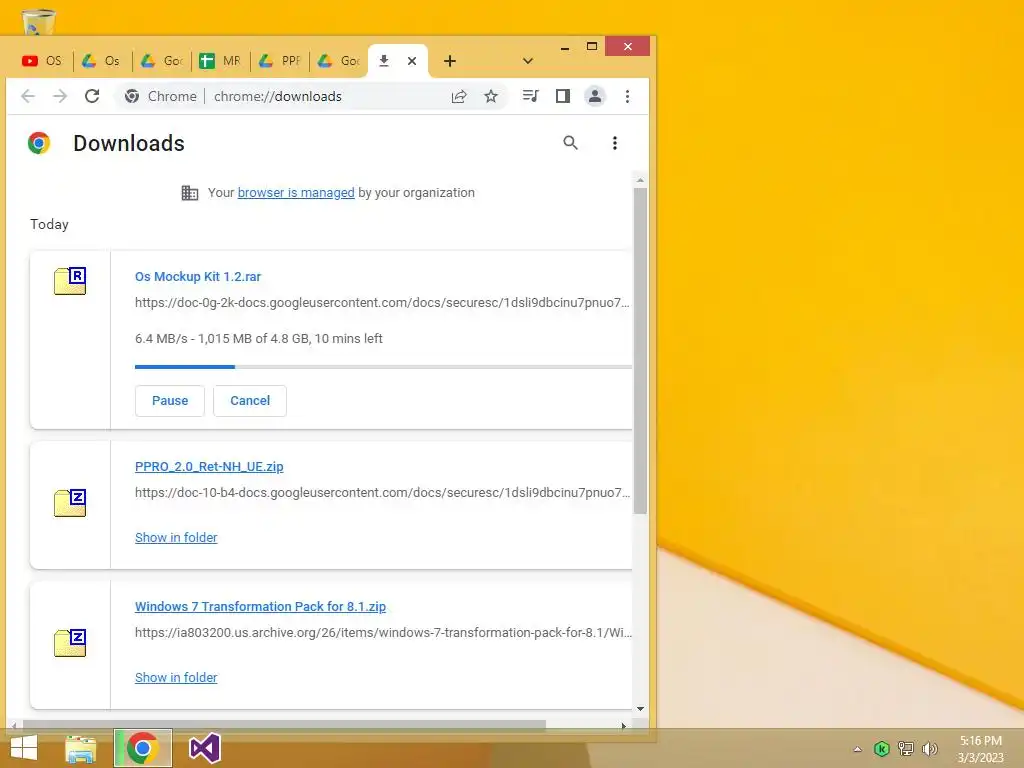
Task: Open the profile avatar menu
Action: pos(595,96)
